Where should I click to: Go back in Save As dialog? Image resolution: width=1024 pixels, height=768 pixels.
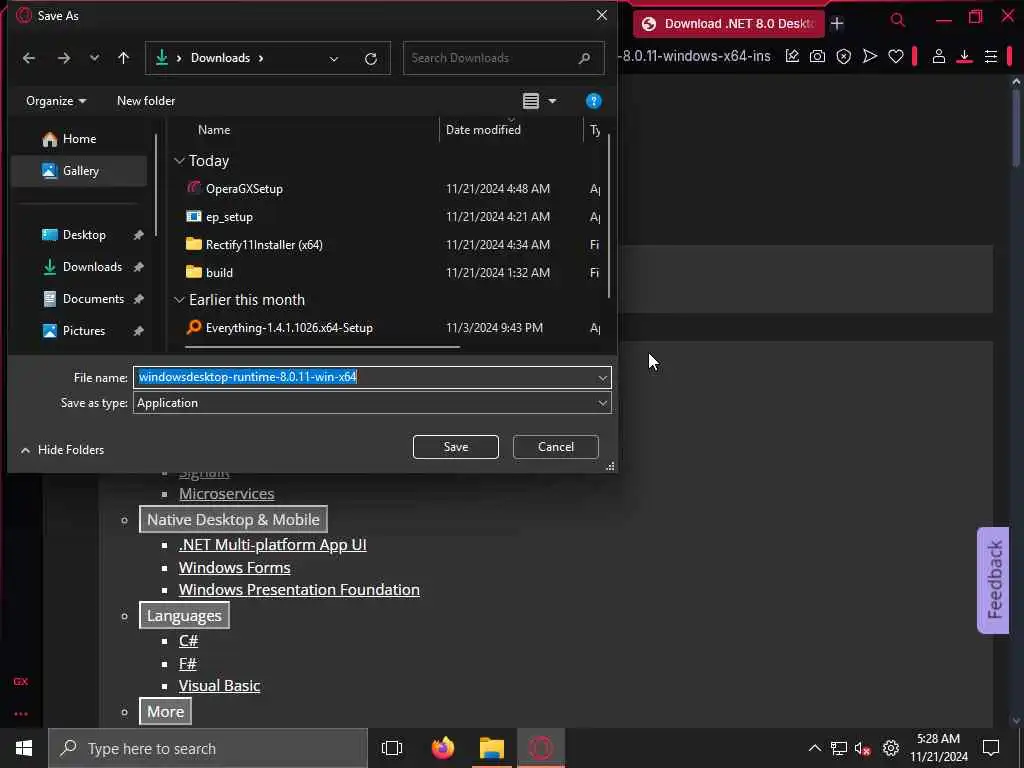[x=29, y=58]
